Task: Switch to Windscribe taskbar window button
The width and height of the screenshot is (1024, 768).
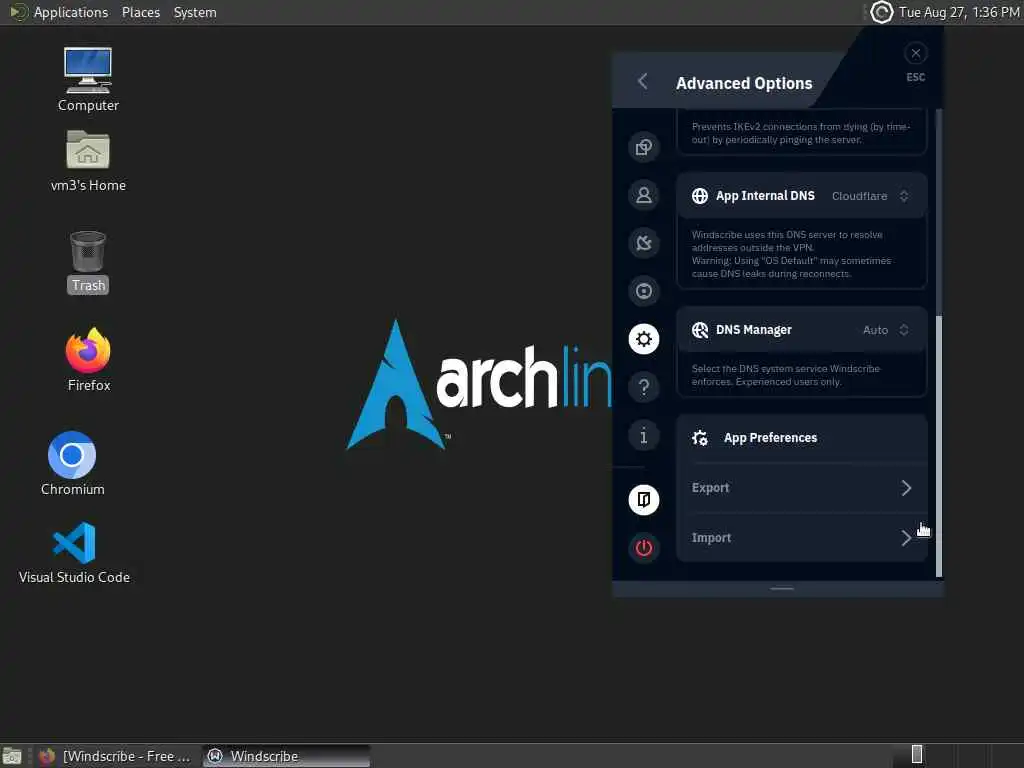Action: [286, 756]
